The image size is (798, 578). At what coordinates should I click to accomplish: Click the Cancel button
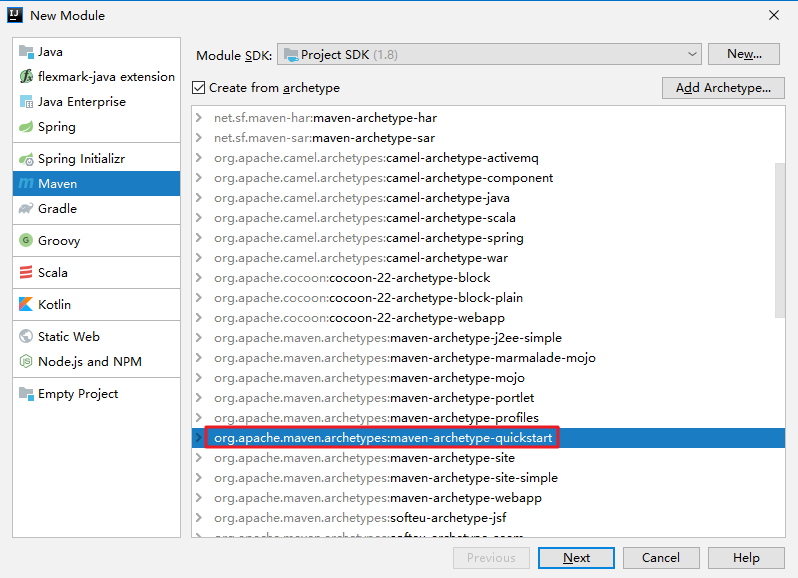tap(661, 558)
